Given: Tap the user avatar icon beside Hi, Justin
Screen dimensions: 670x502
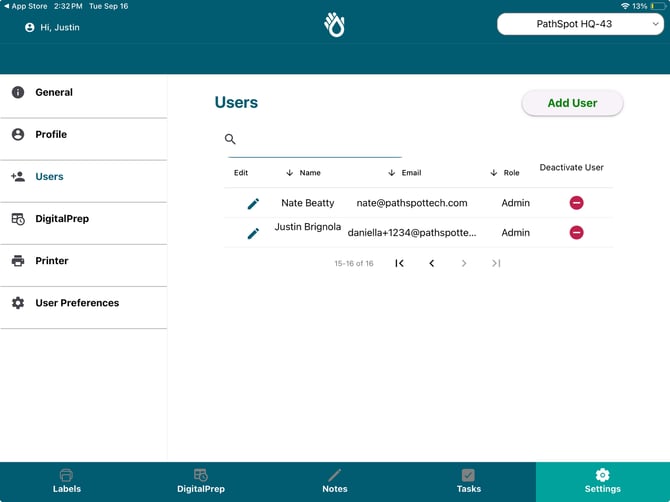Looking at the screenshot, I should (30, 28).
